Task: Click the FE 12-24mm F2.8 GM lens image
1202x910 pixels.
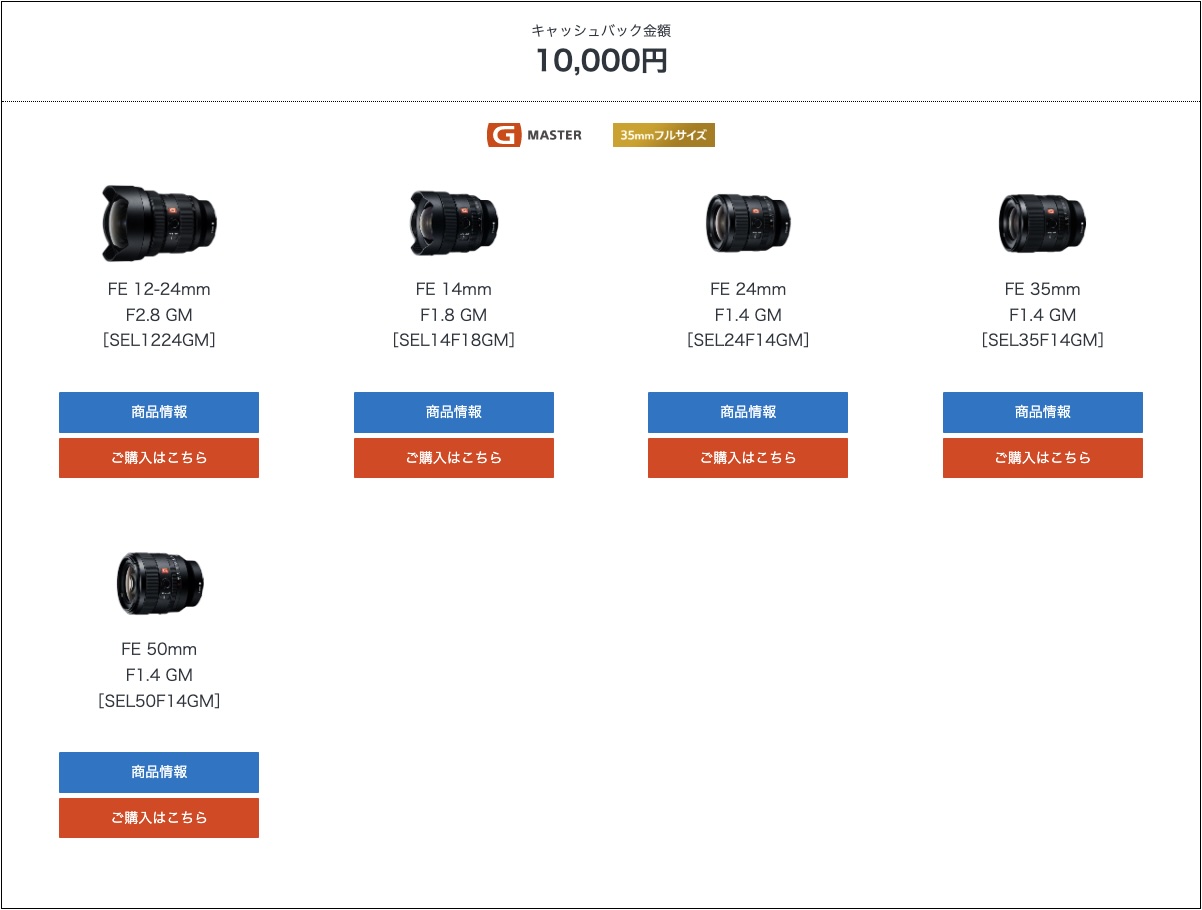Action: pyautogui.click(x=159, y=222)
